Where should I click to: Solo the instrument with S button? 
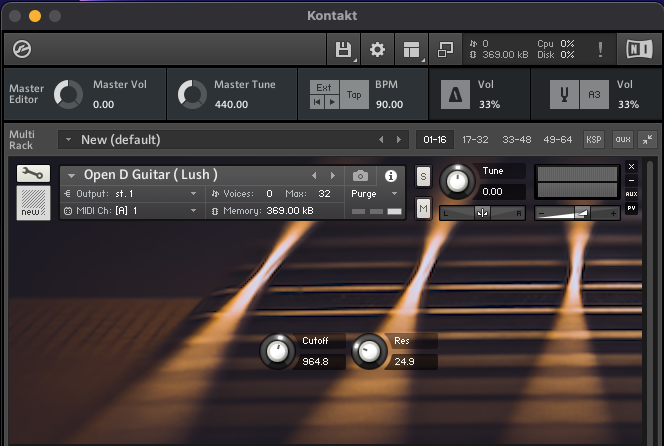(x=423, y=176)
